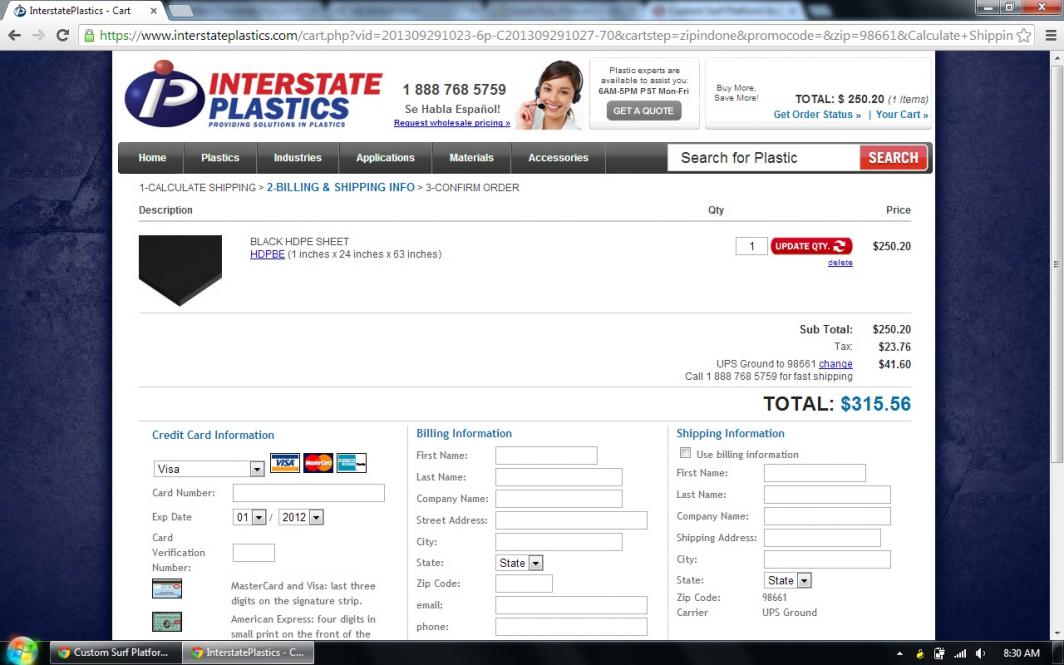Click the Visa card icon
This screenshot has height=665, width=1064.
[x=284, y=463]
